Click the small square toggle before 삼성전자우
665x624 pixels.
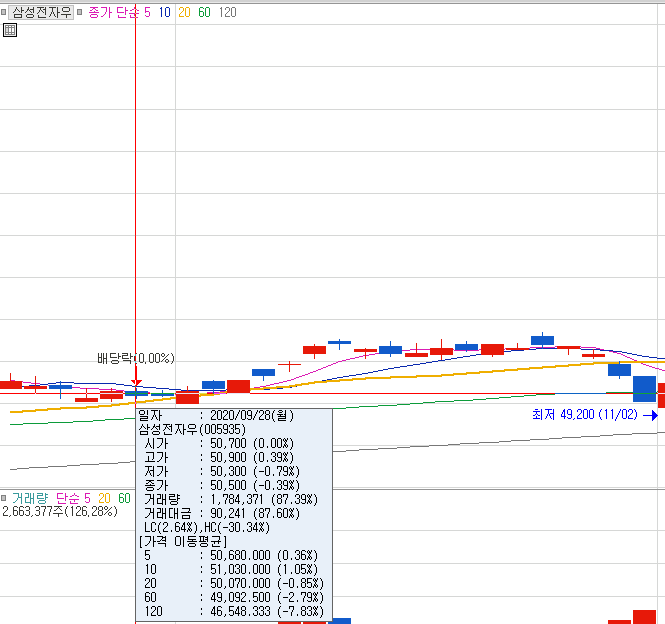tap(3, 12)
